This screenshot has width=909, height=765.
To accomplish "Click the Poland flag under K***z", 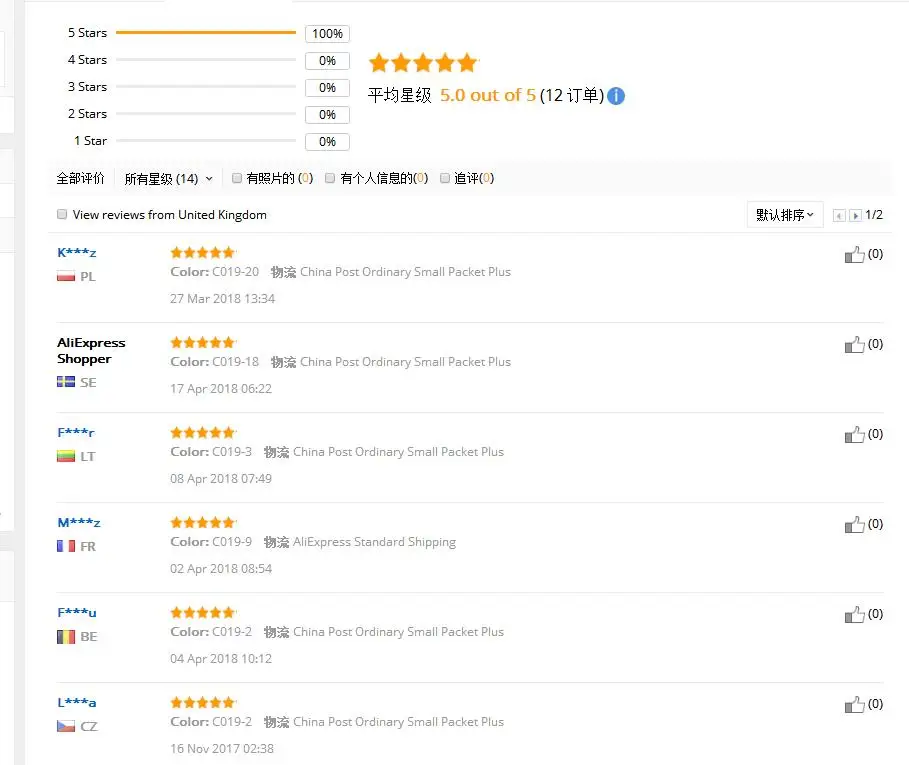I will tap(66, 276).
